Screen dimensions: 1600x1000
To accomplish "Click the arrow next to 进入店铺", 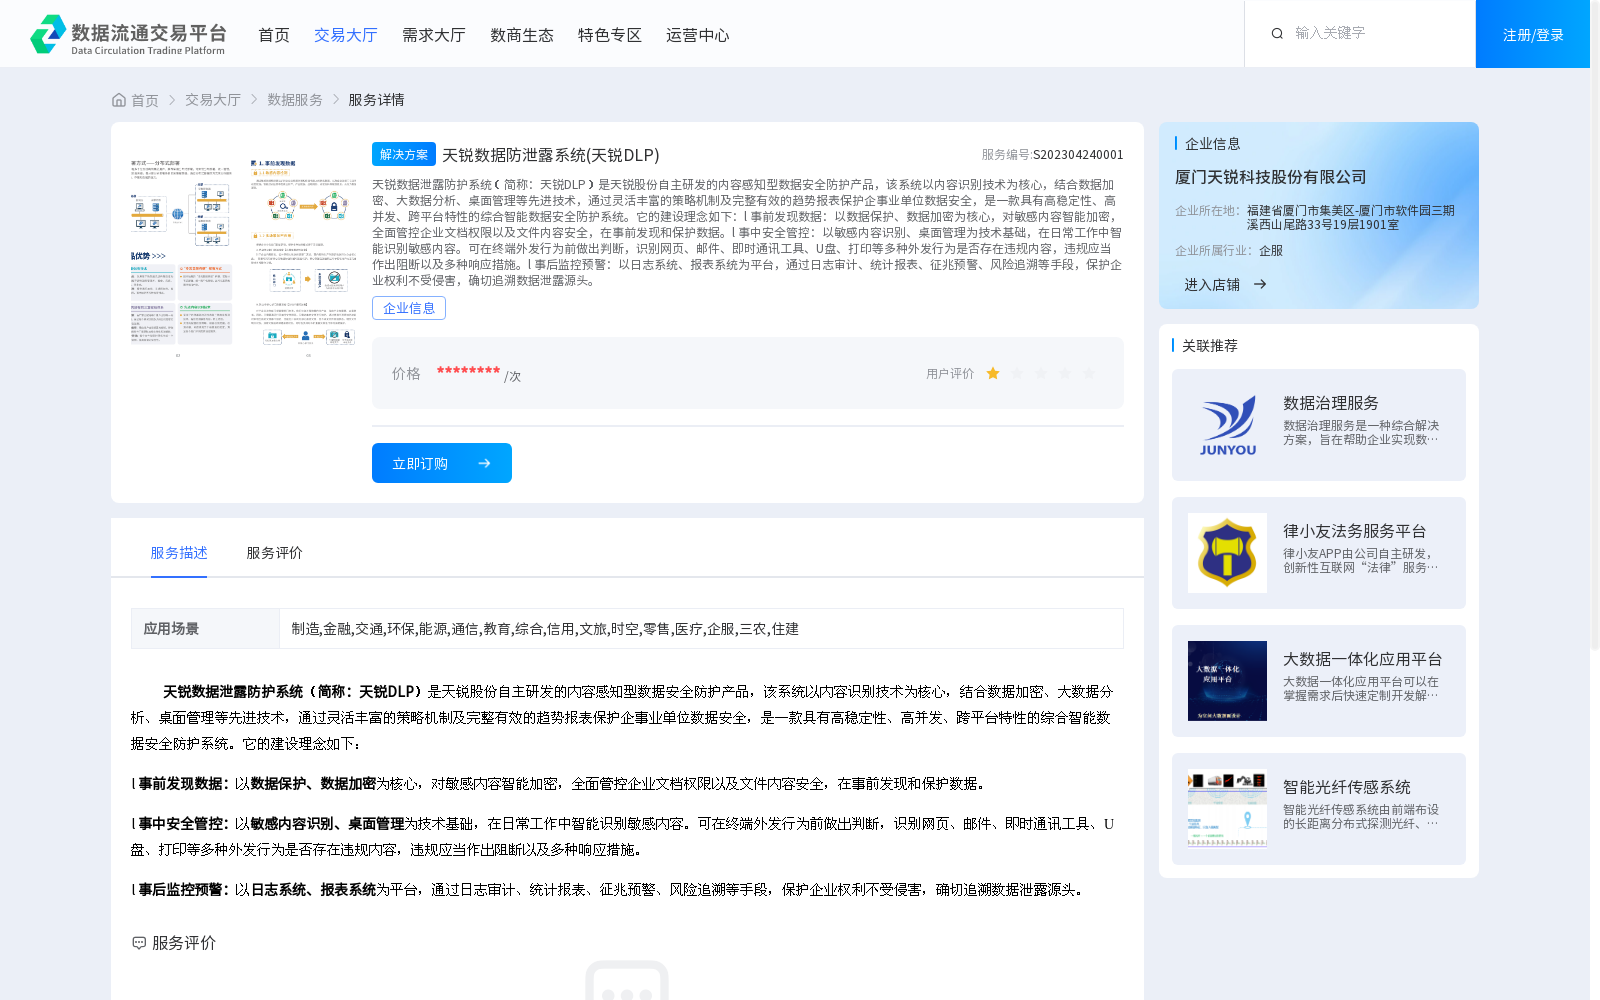I will tap(1260, 285).
